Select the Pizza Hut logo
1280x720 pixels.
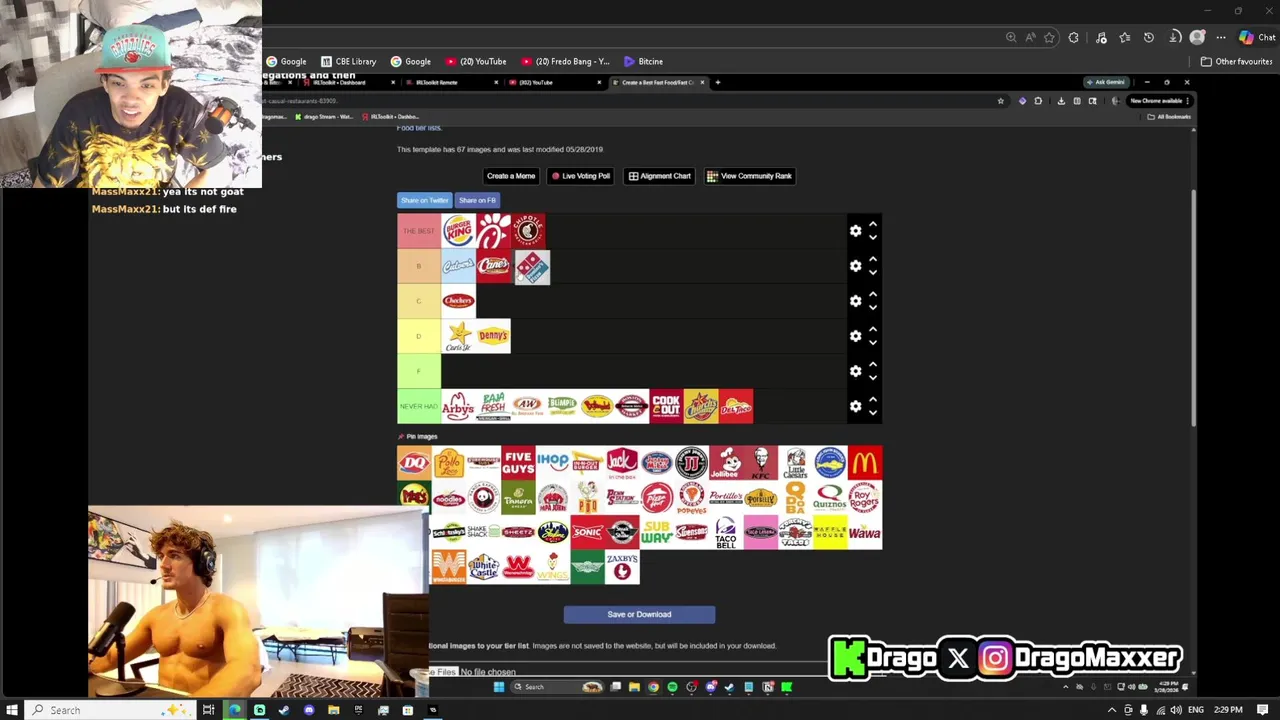[657, 497]
